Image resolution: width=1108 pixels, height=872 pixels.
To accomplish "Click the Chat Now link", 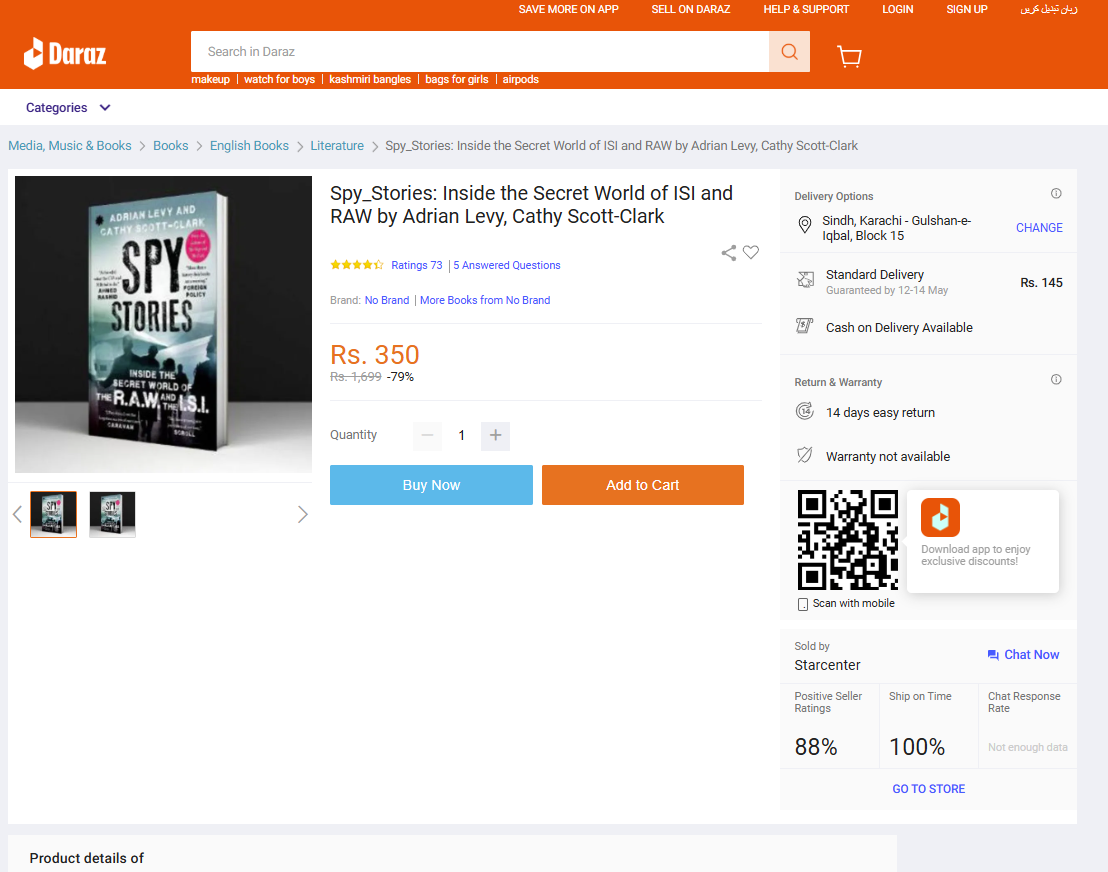I will 1031,654.
